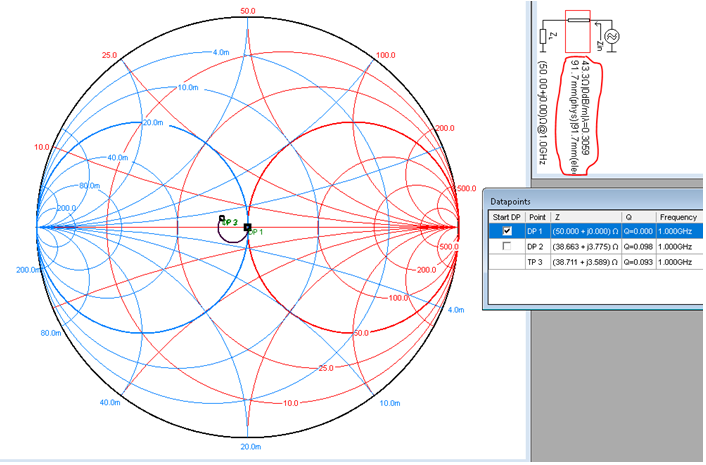The height and width of the screenshot is (465, 706).
Task: Click the Start DP column header
Action: (507, 217)
